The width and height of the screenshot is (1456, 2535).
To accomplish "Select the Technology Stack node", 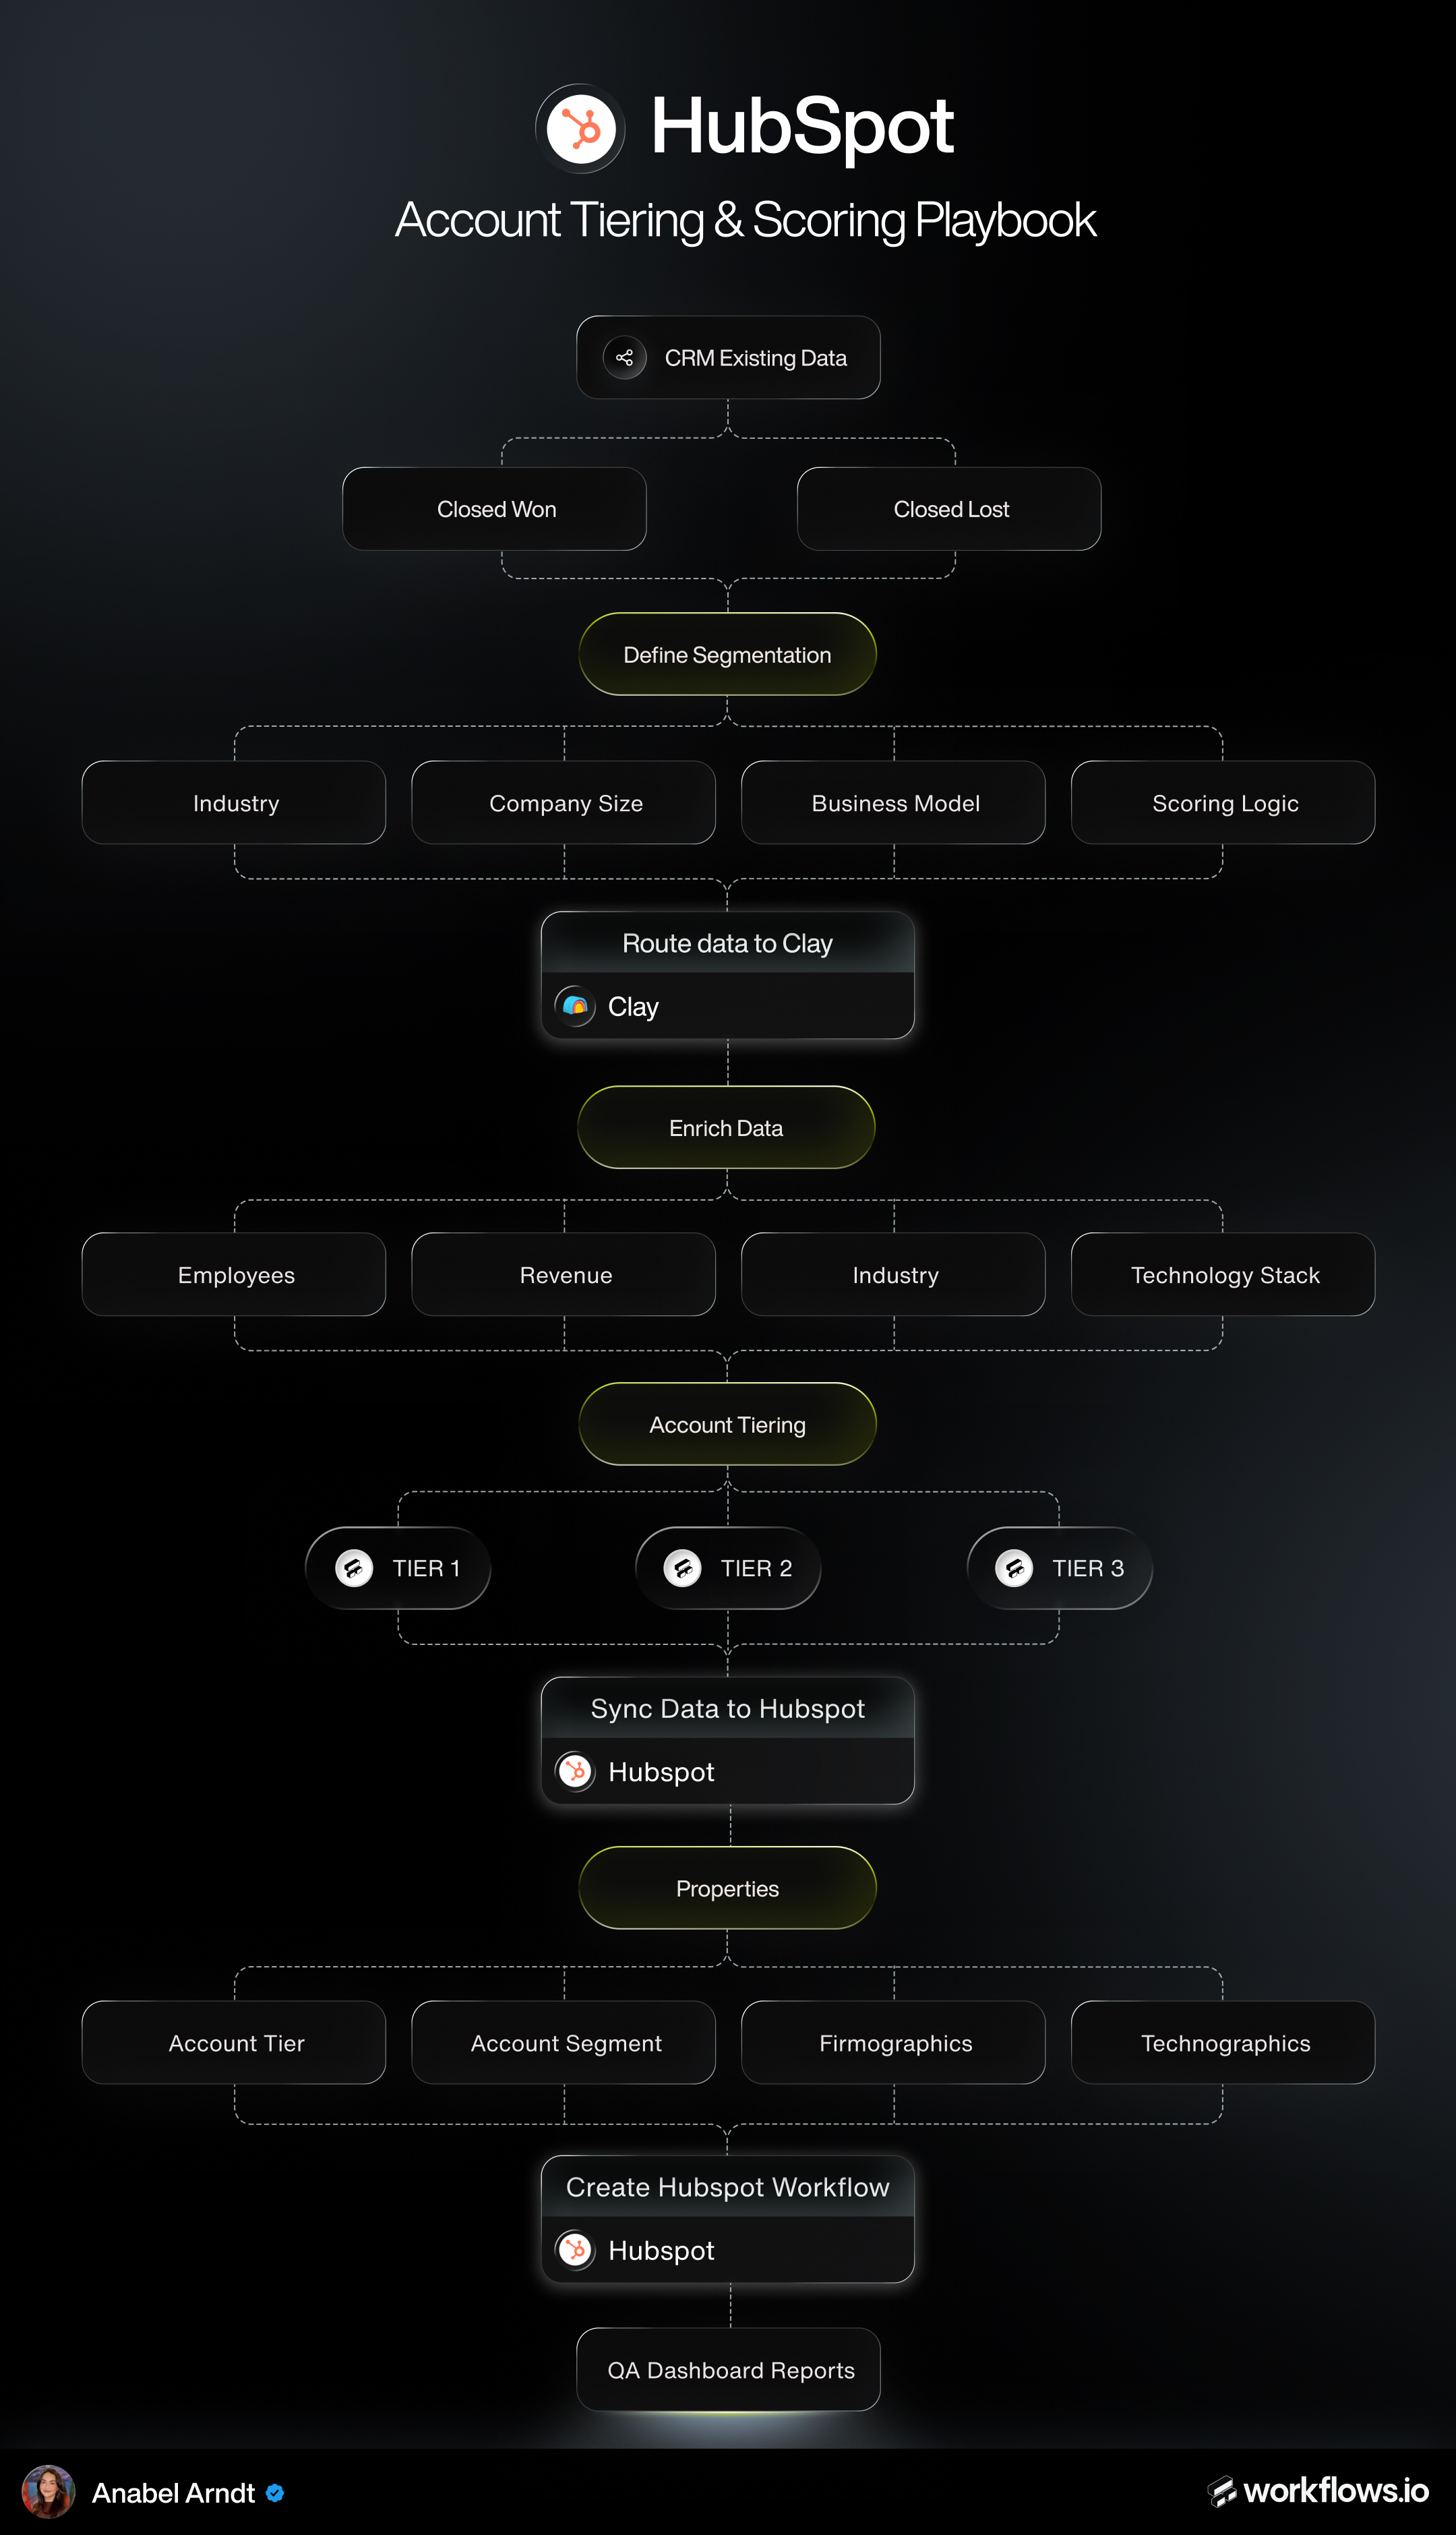I will click(x=1223, y=1275).
